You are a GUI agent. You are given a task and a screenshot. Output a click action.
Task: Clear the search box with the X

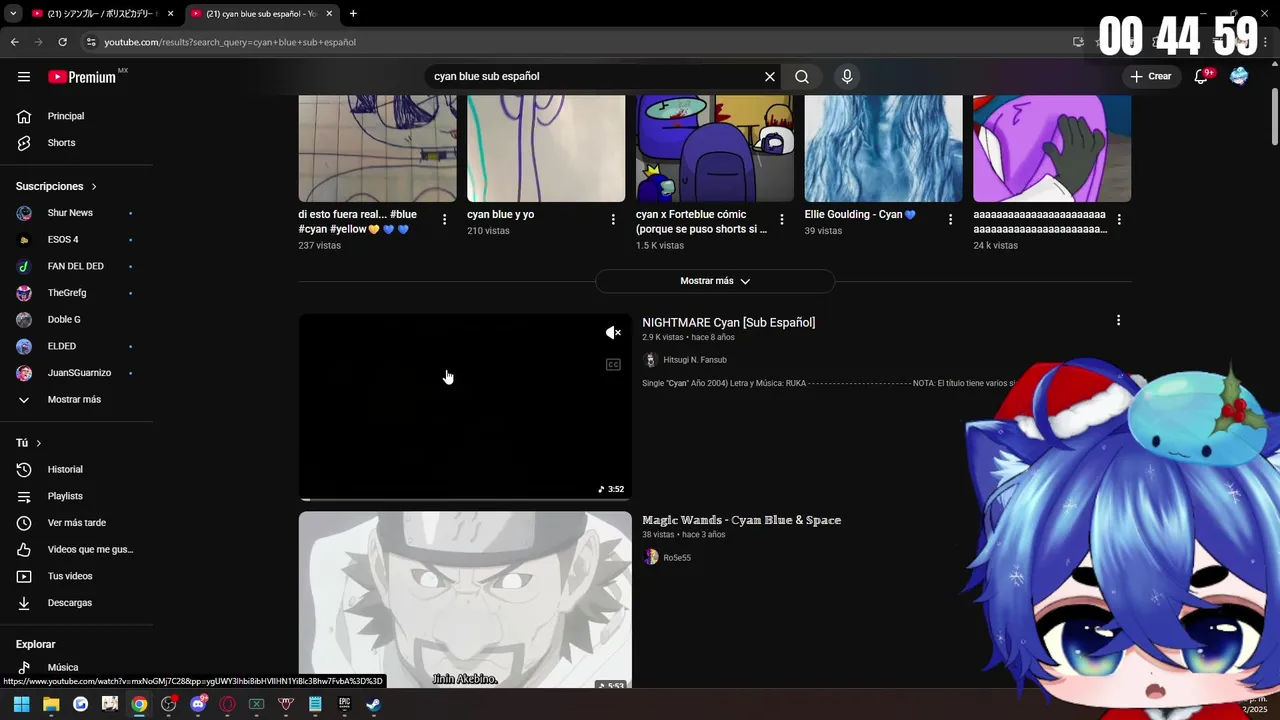pos(770,77)
